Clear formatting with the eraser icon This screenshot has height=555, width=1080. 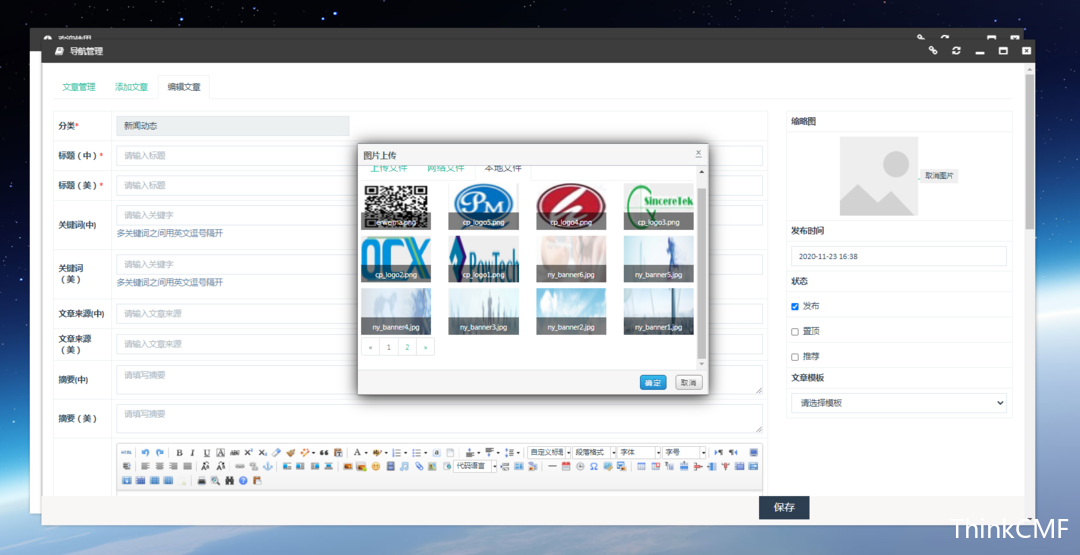[276, 452]
